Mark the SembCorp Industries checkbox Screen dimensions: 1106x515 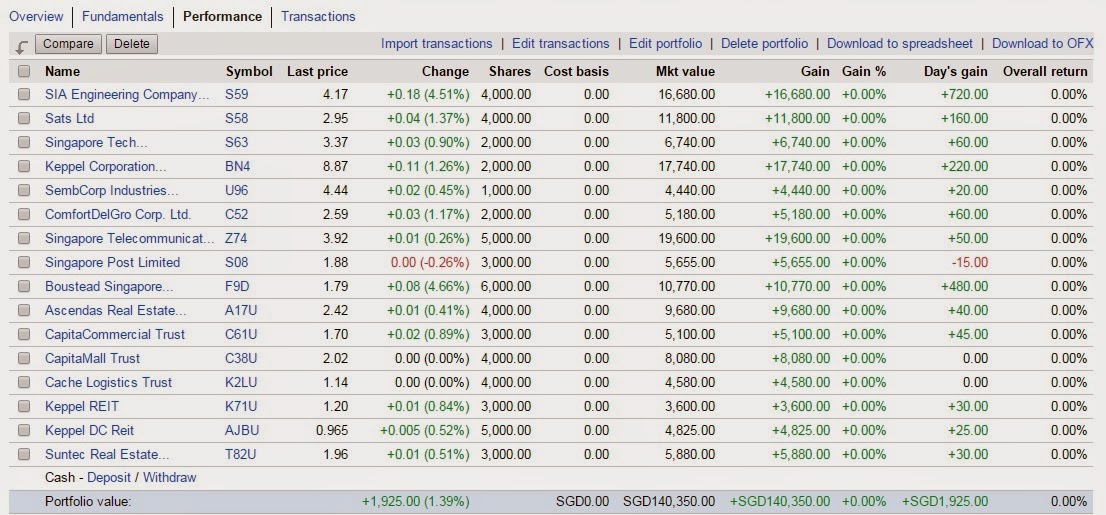click(24, 190)
